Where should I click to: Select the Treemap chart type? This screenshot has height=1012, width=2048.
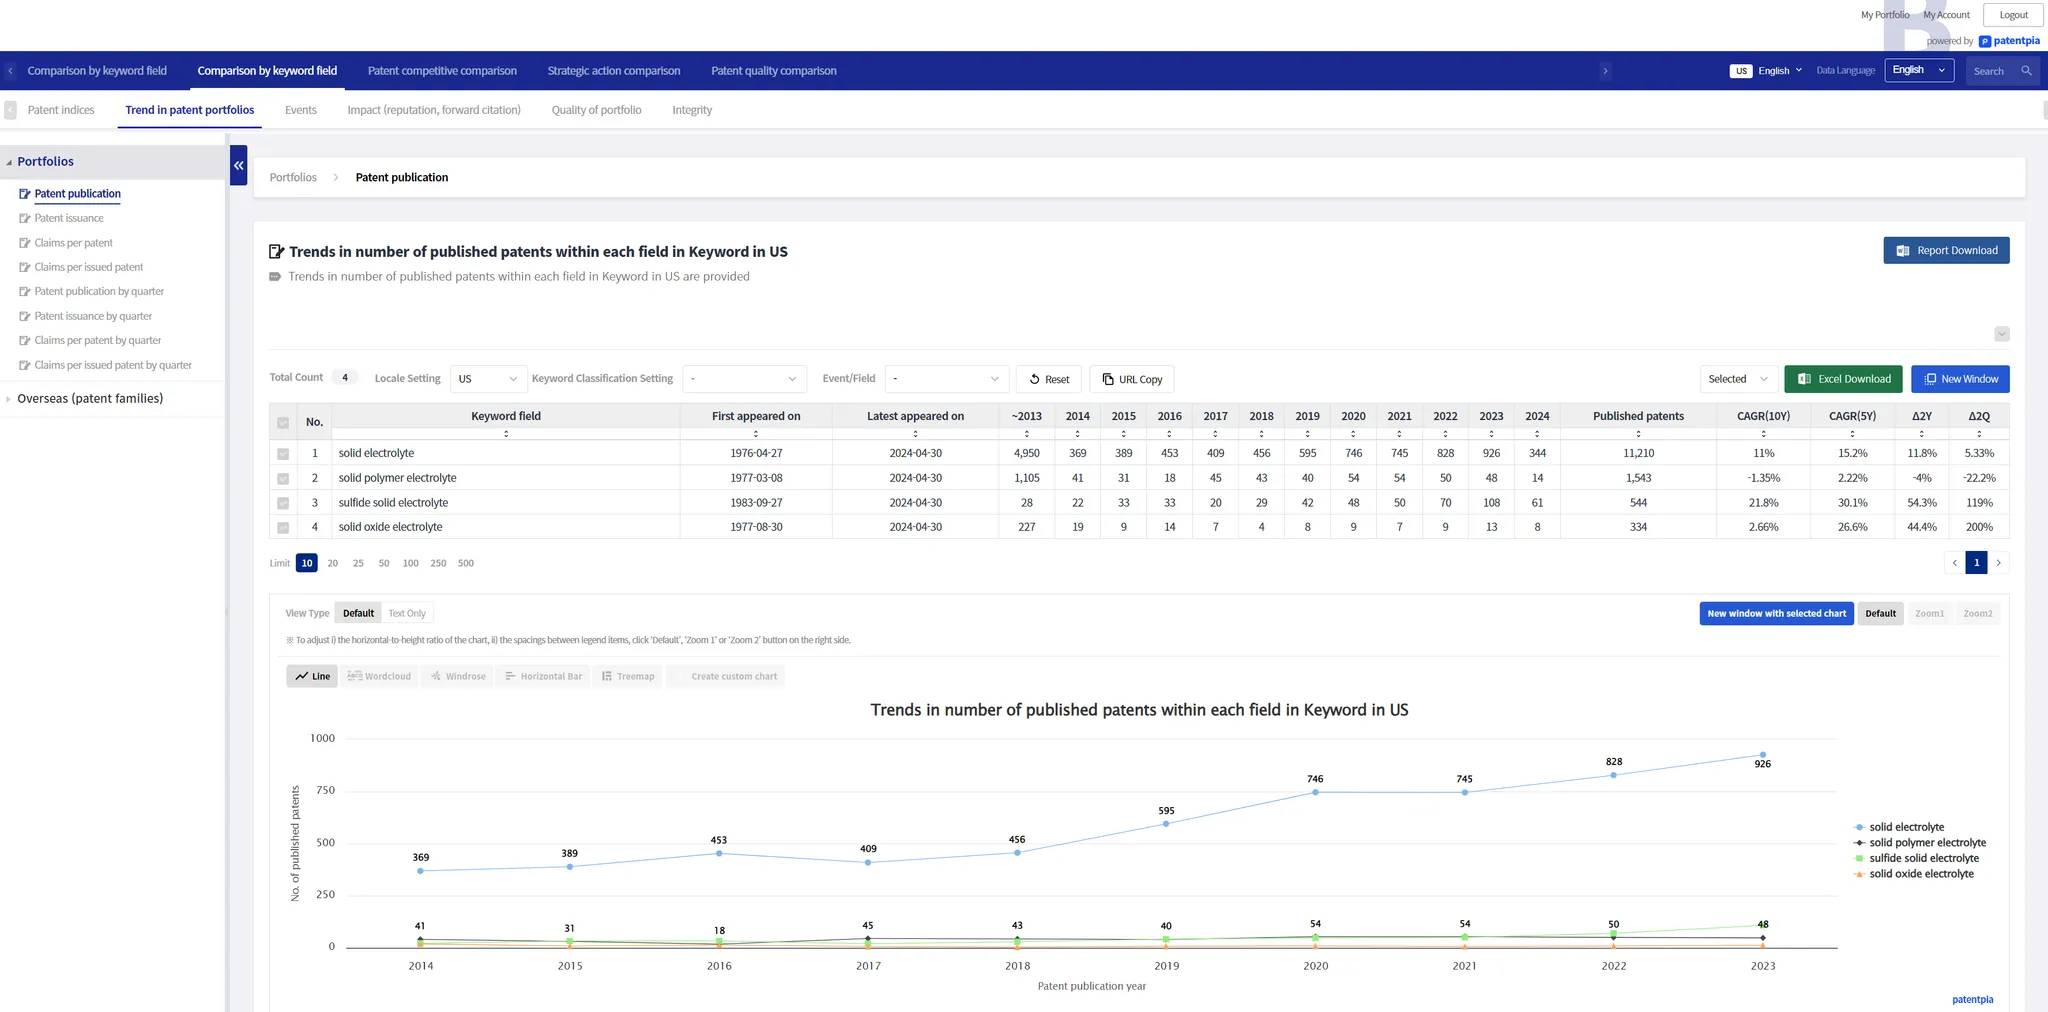[628, 677]
